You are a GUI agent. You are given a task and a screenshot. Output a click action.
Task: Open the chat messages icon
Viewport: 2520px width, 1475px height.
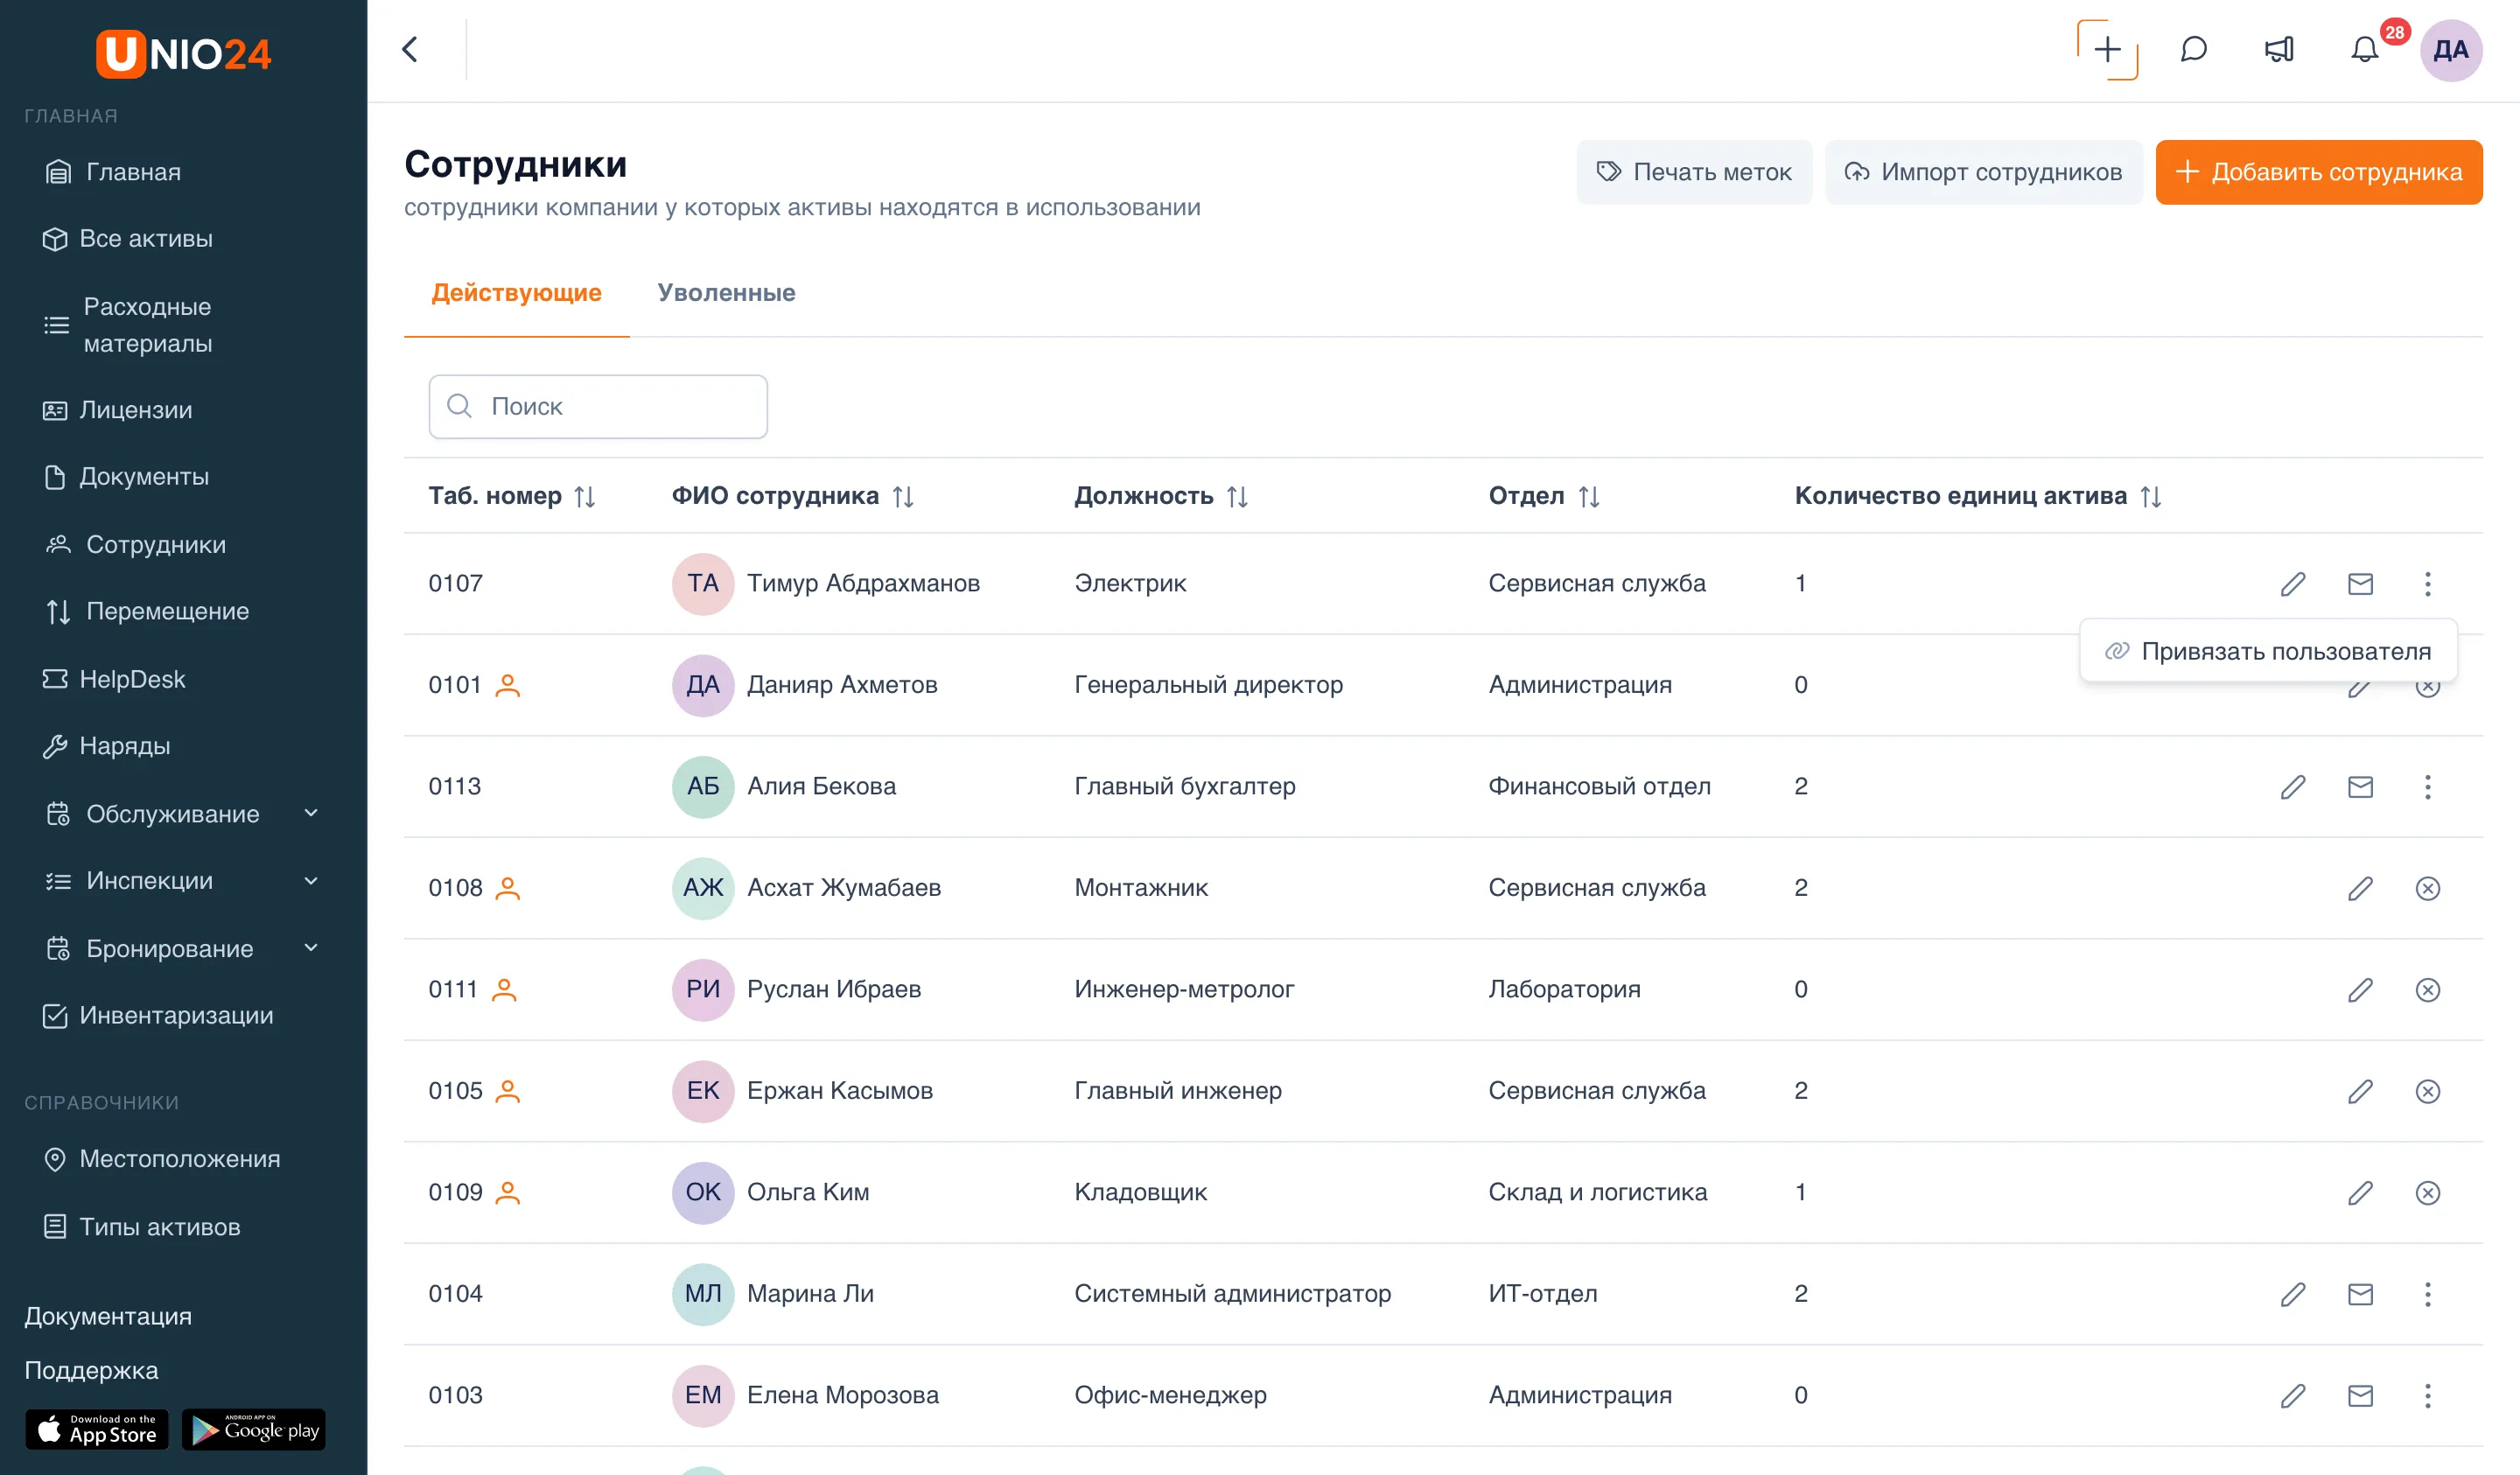[2193, 50]
